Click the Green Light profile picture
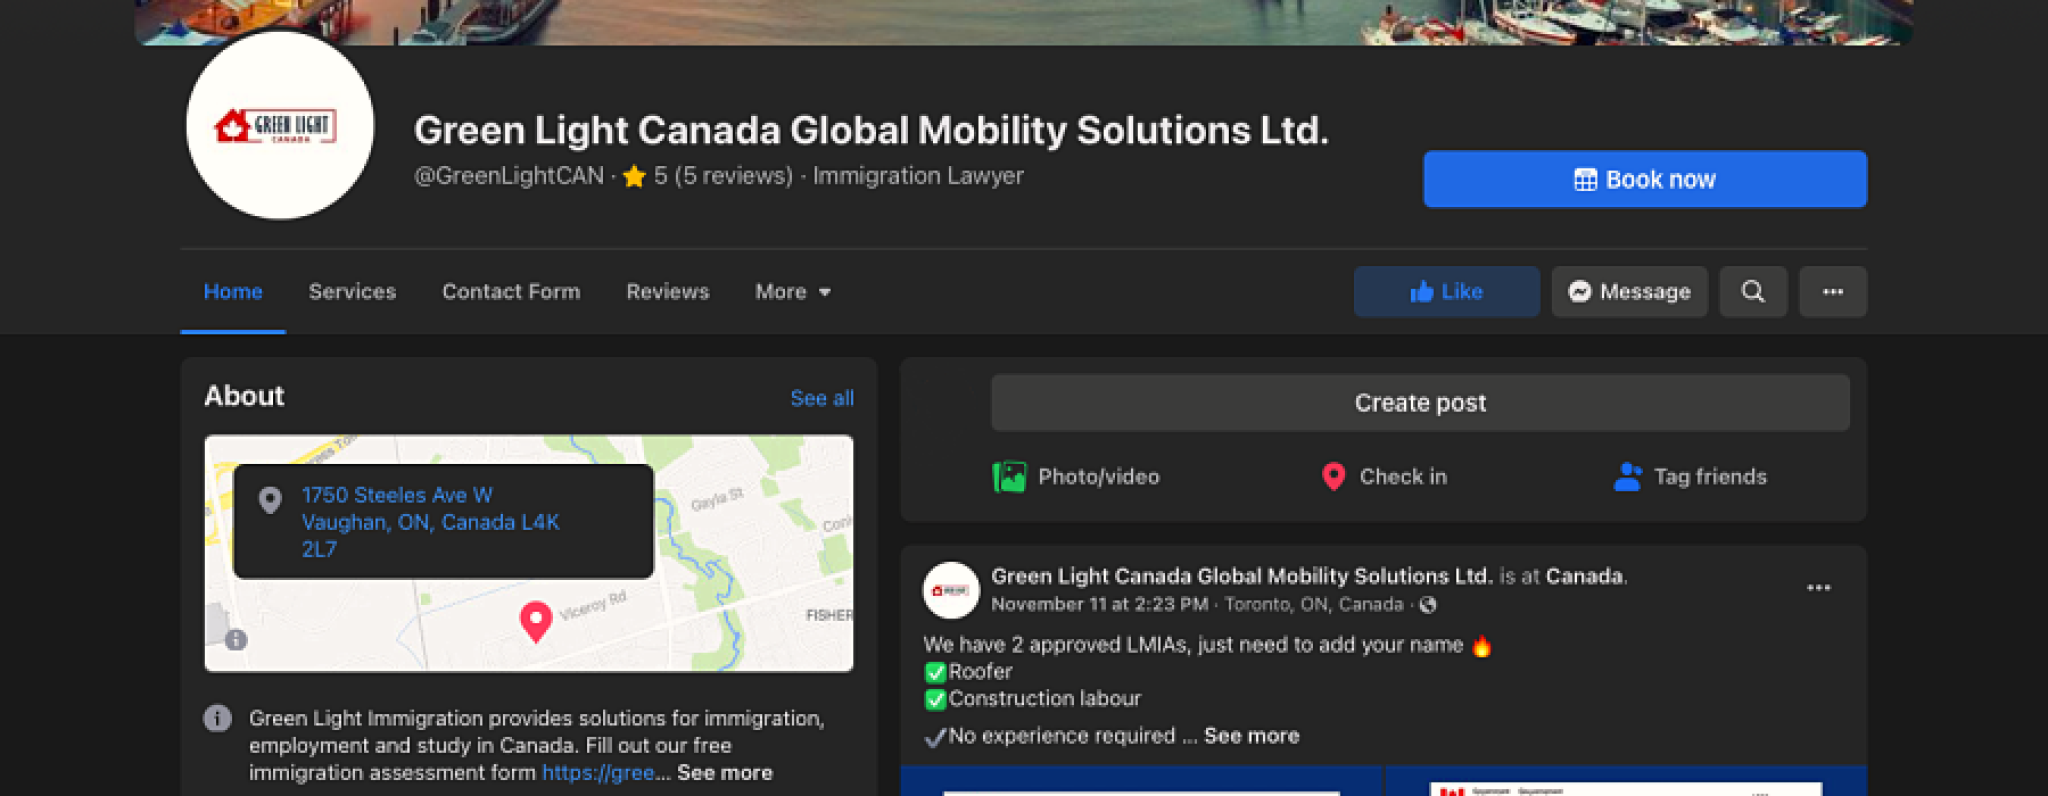This screenshot has height=796, width=2048. point(280,126)
